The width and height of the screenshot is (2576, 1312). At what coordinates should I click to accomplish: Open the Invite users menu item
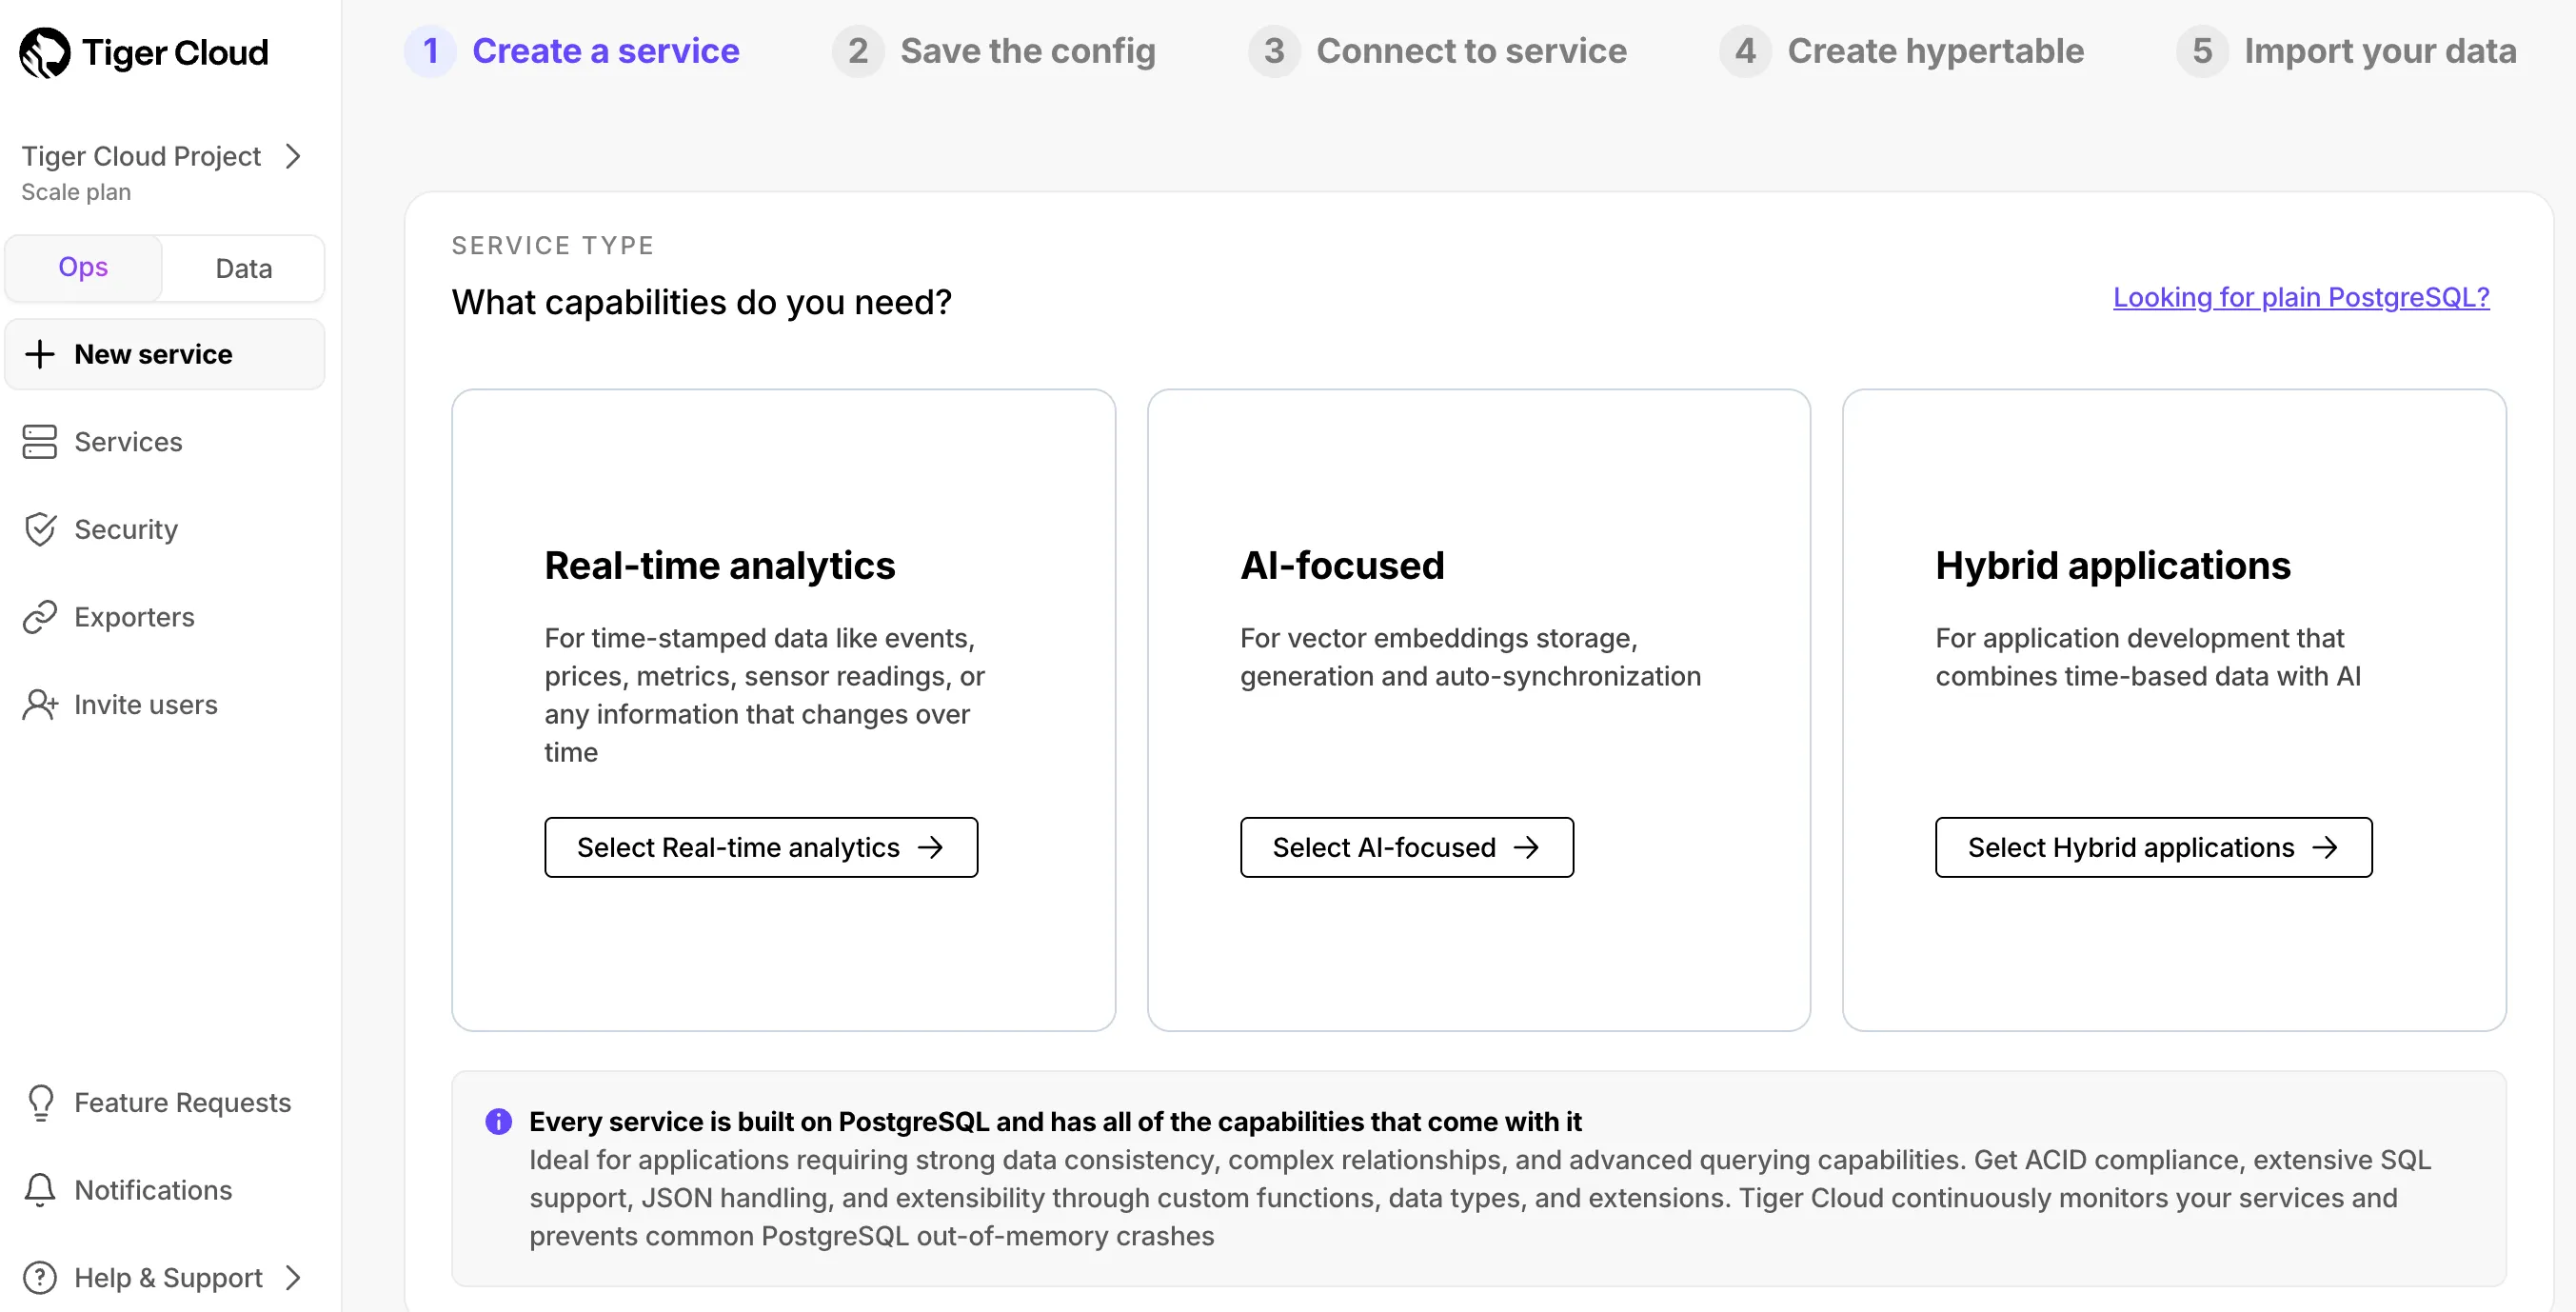(146, 705)
